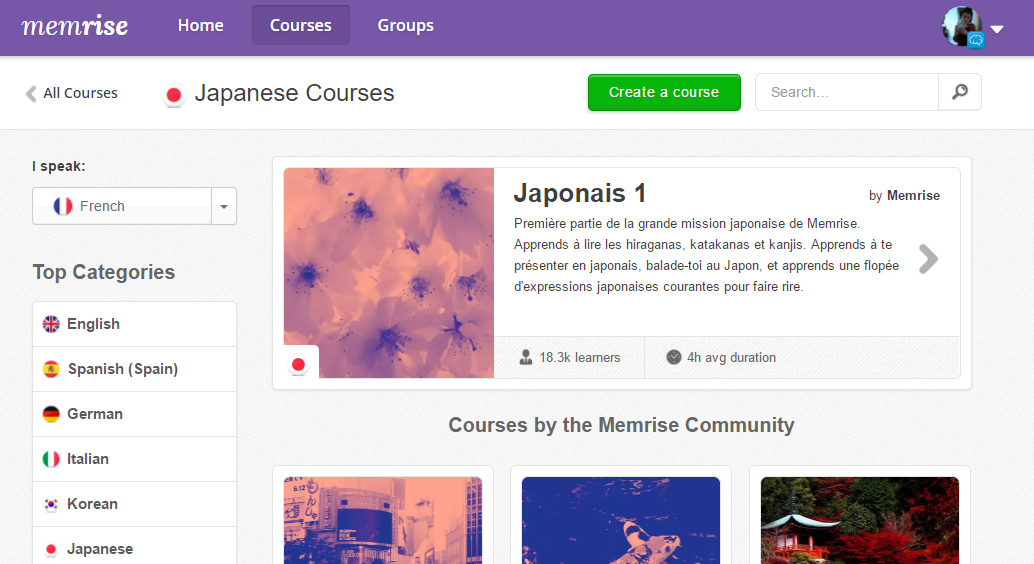
Task: Click the All Courses link
Action: tap(80, 94)
